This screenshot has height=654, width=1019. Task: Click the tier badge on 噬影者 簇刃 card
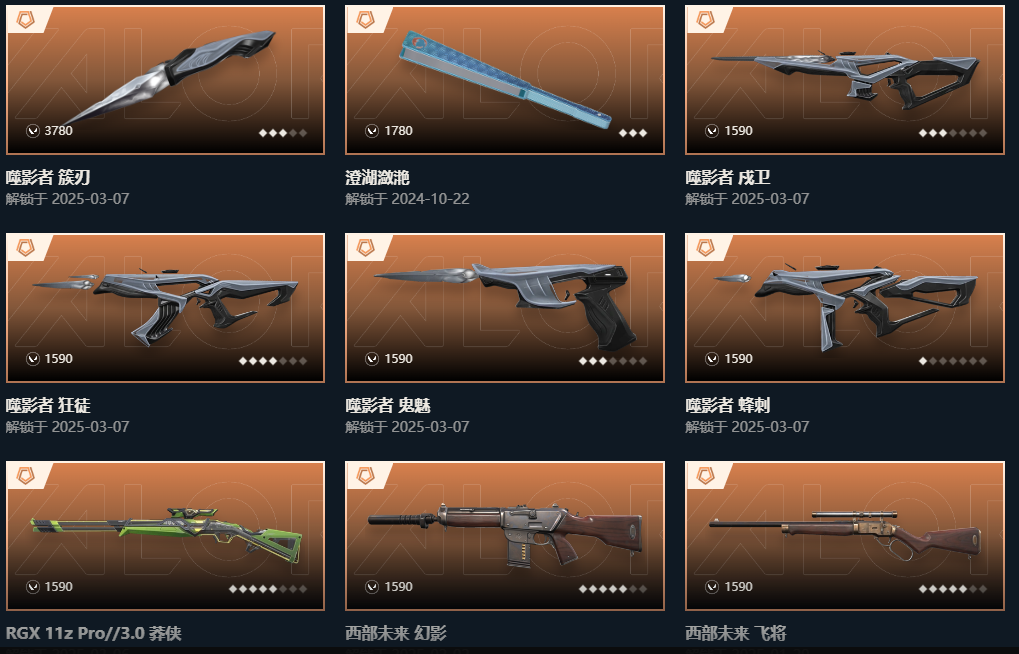pyautogui.click(x=25, y=20)
